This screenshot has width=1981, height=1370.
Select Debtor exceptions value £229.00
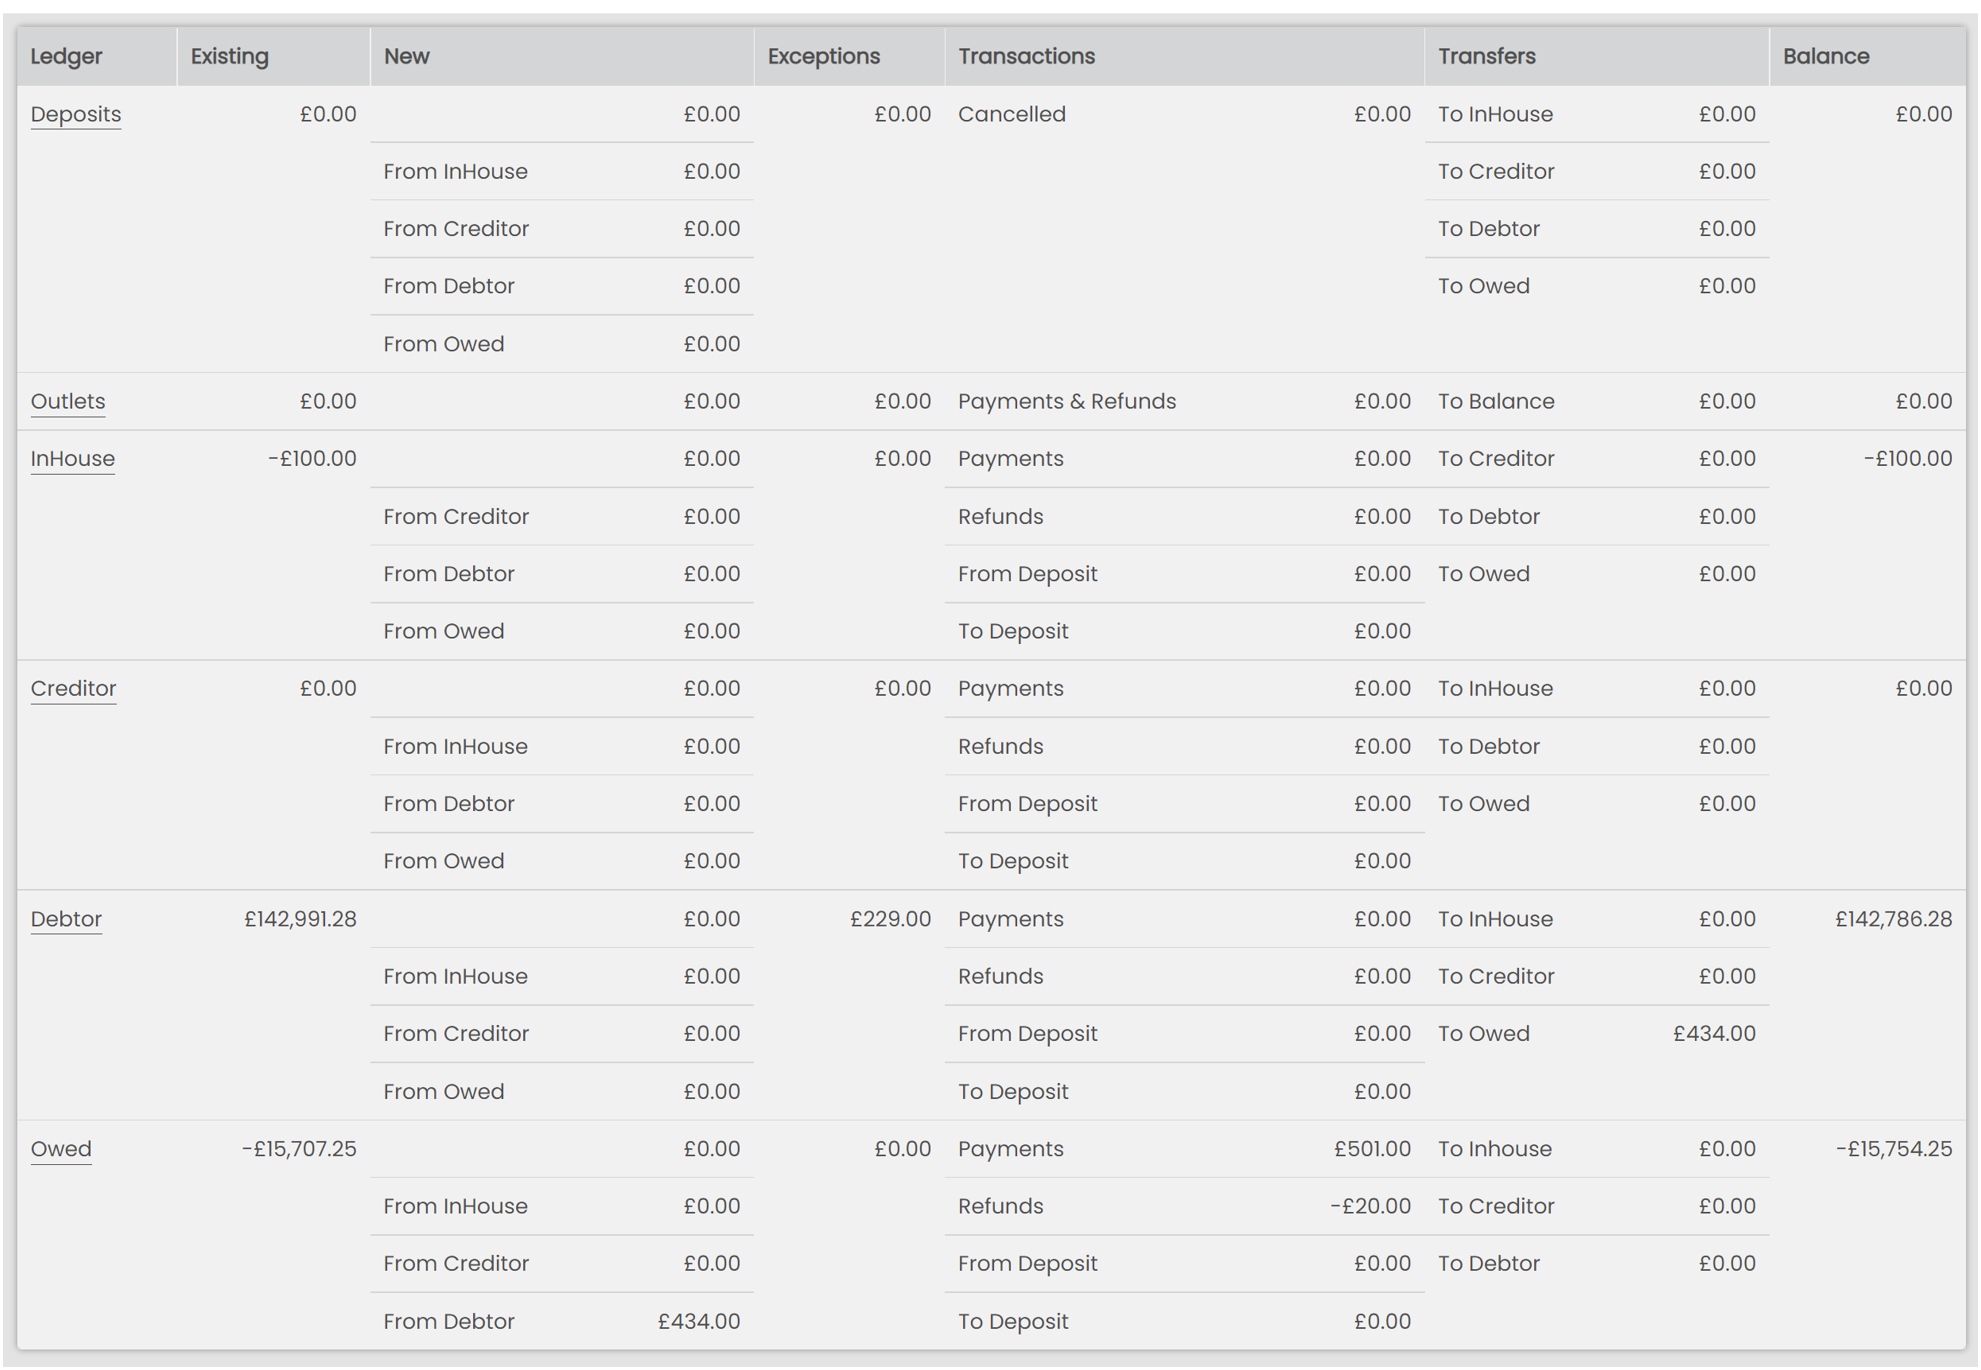click(x=890, y=919)
